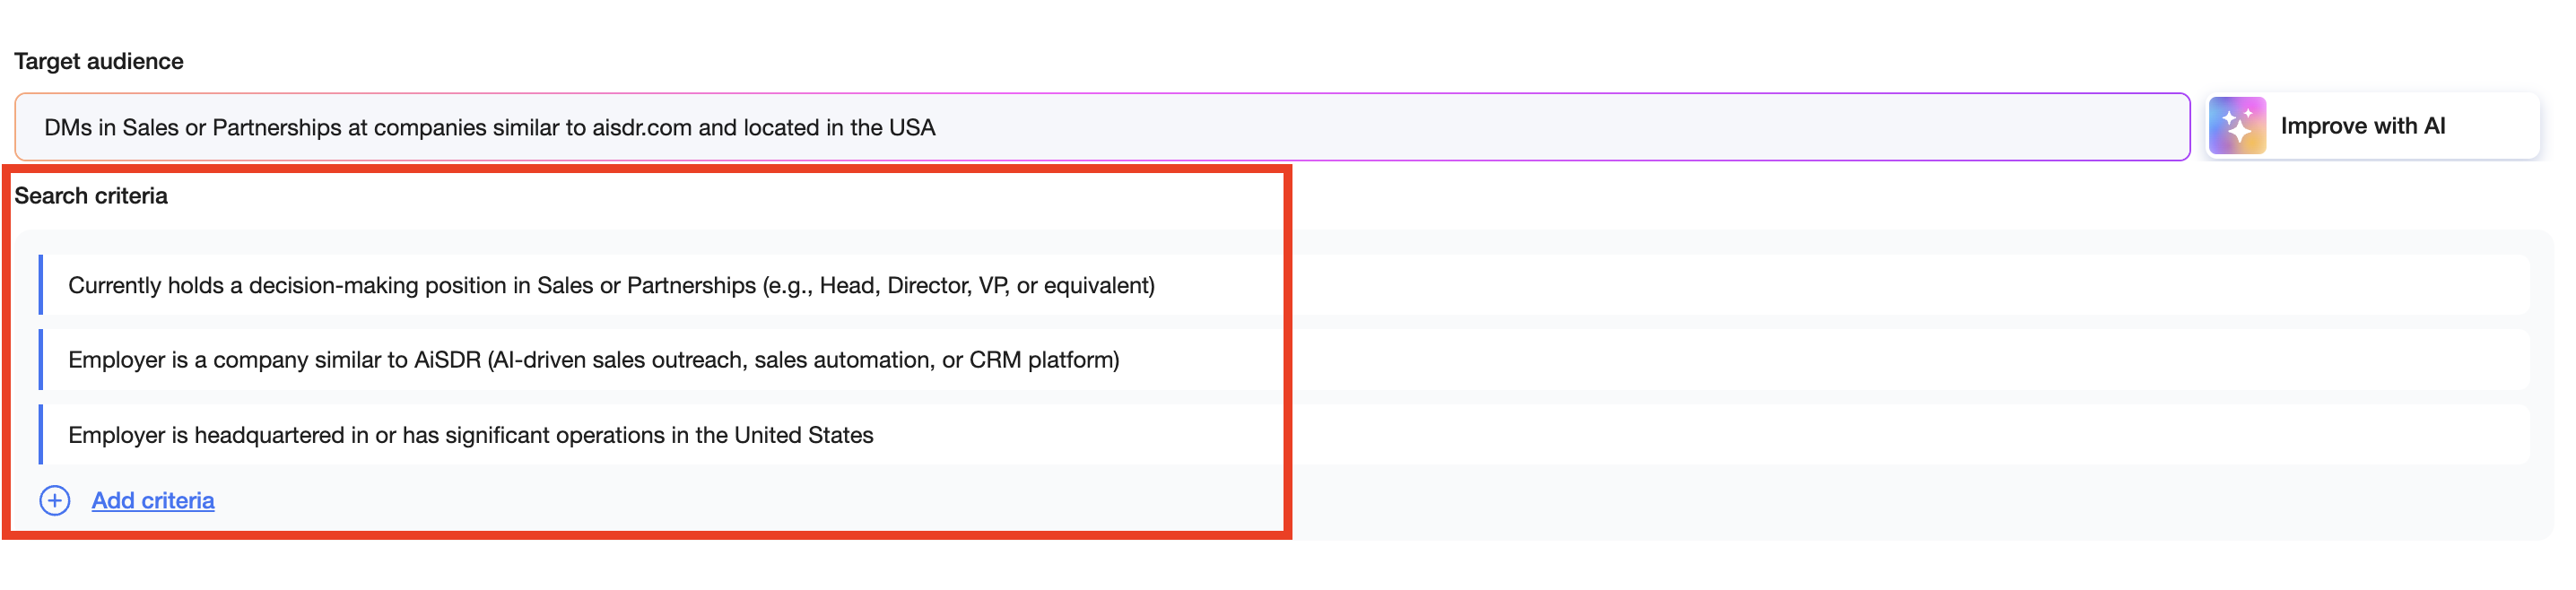Screen dimensions: 2576x590
Task: Click the United States text in third criterion
Action: 804,435
